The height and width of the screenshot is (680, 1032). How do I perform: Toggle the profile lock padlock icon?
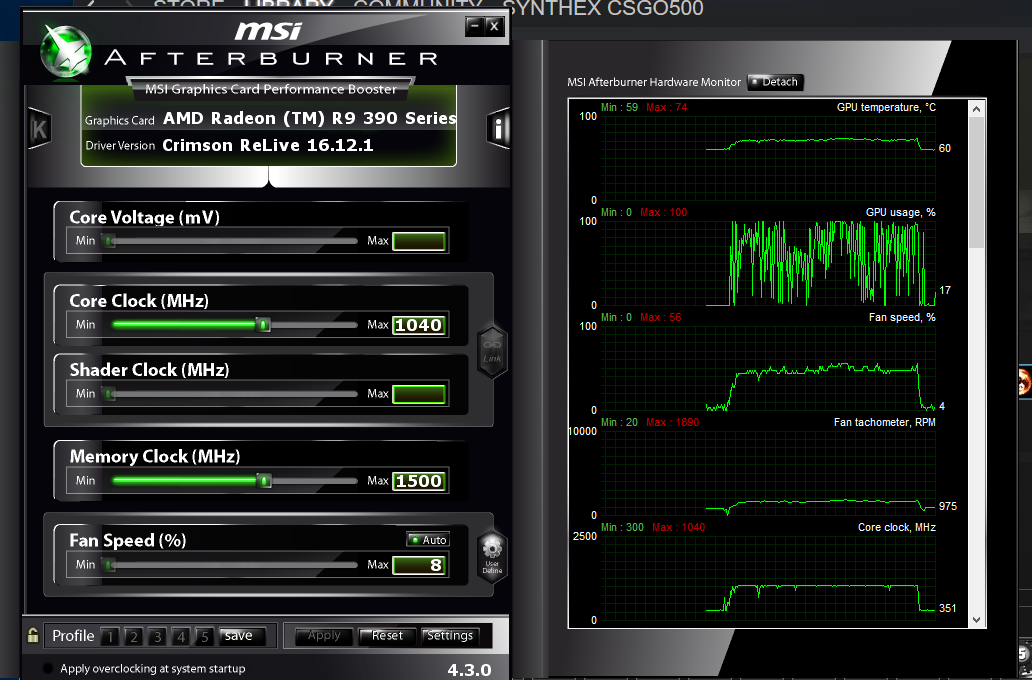pyautogui.click(x=32, y=635)
